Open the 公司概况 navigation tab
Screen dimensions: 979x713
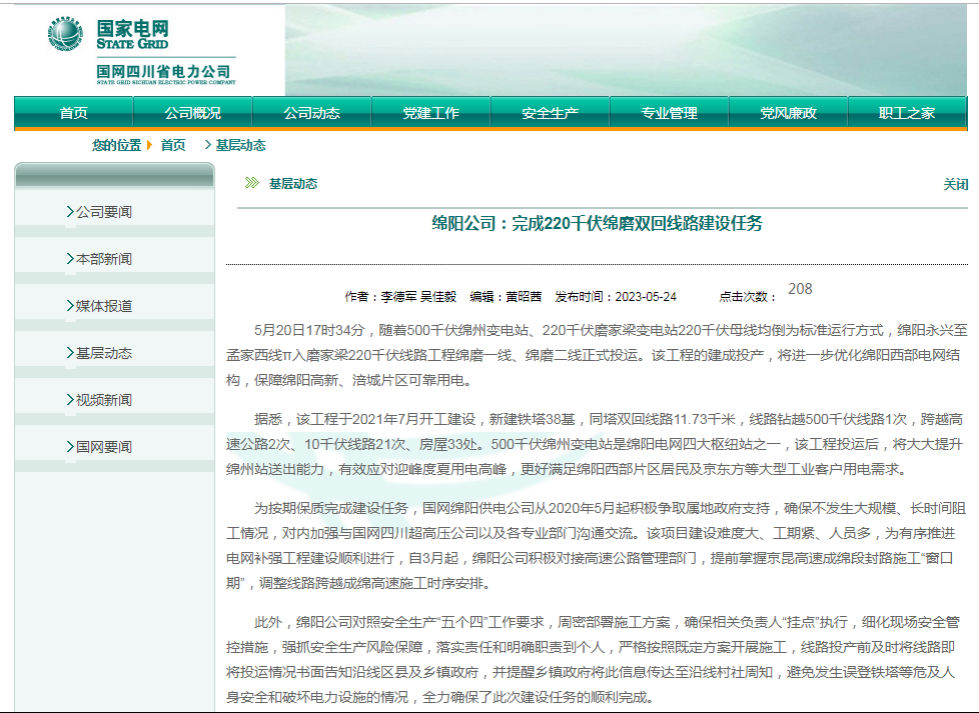[x=192, y=113]
